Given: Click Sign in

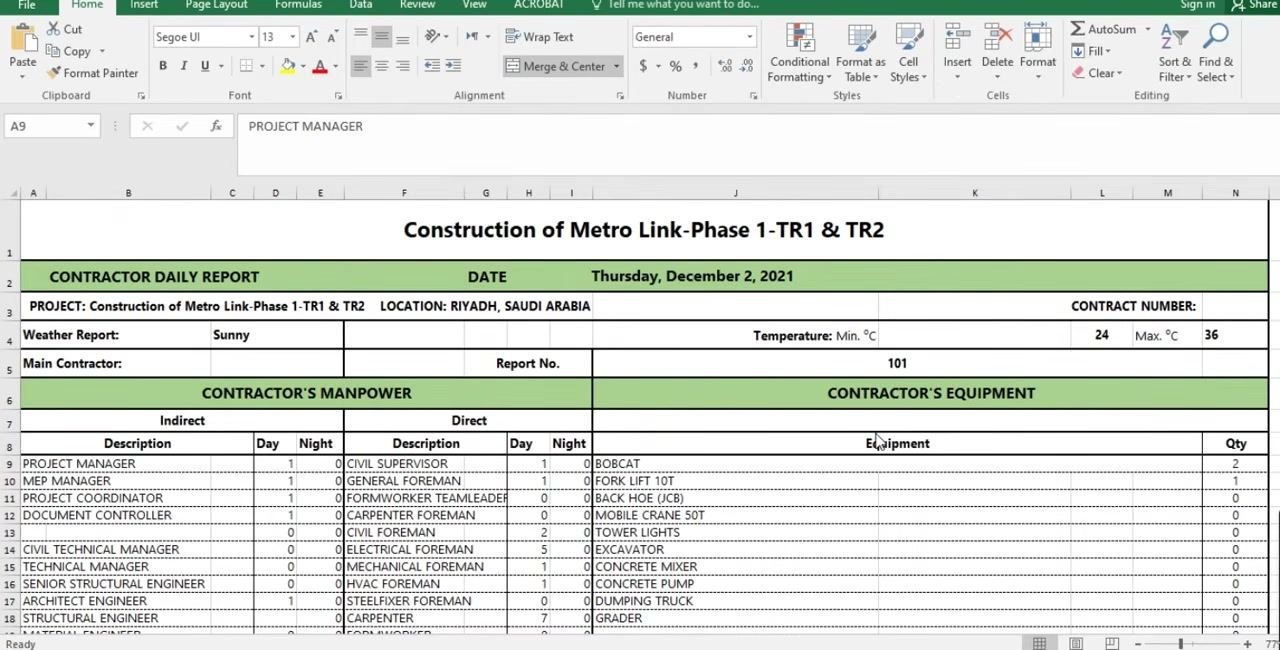Looking at the screenshot, I should pyautogui.click(x=1197, y=5).
